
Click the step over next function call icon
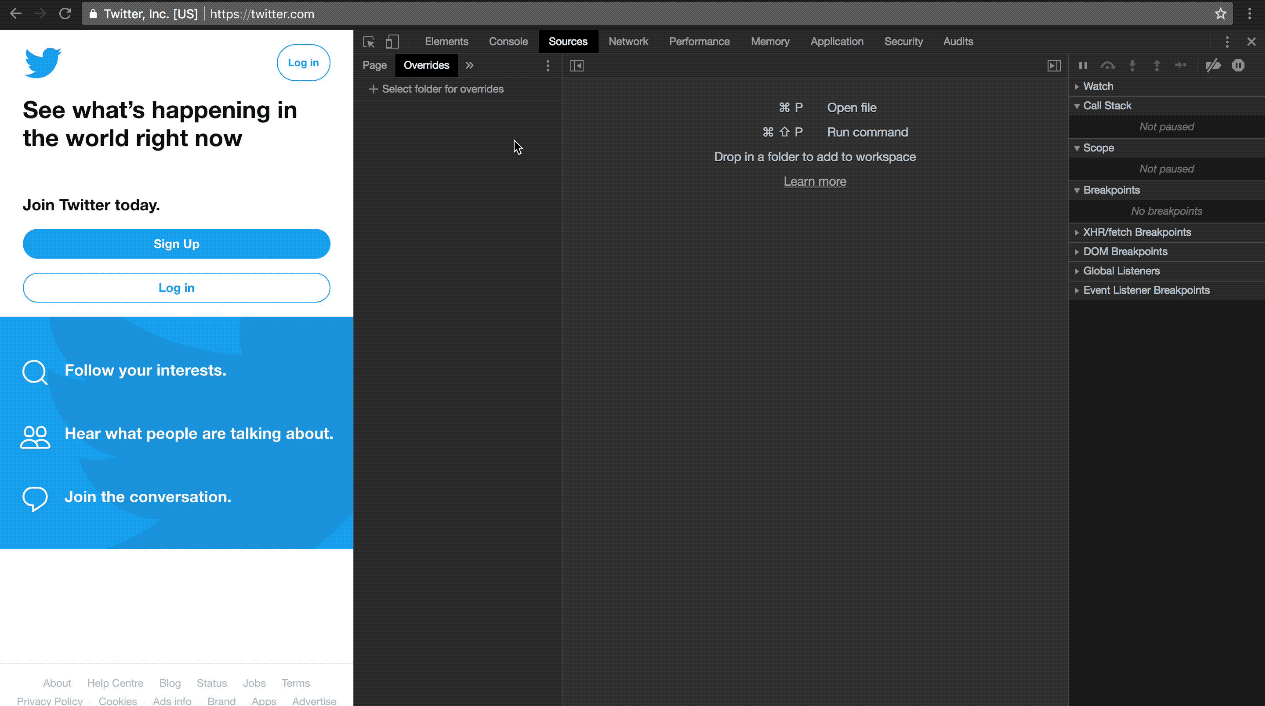[1107, 65]
